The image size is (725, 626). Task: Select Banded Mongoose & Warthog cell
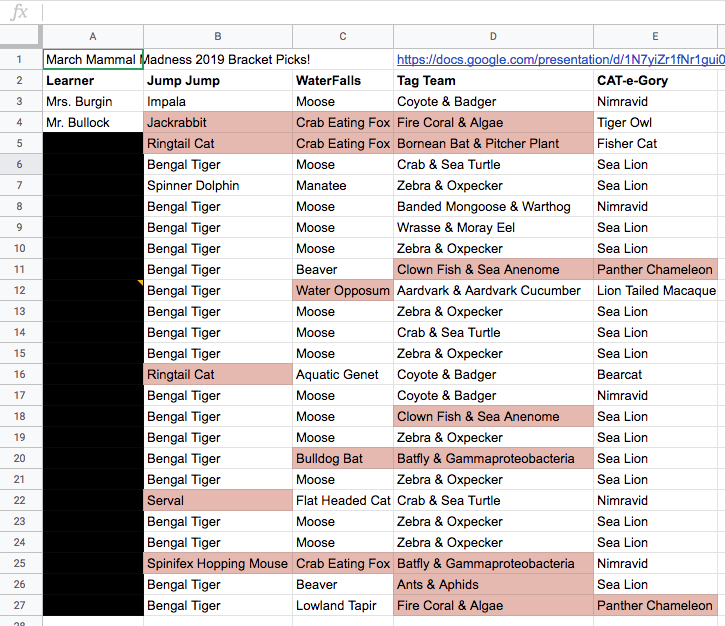(x=493, y=207)
